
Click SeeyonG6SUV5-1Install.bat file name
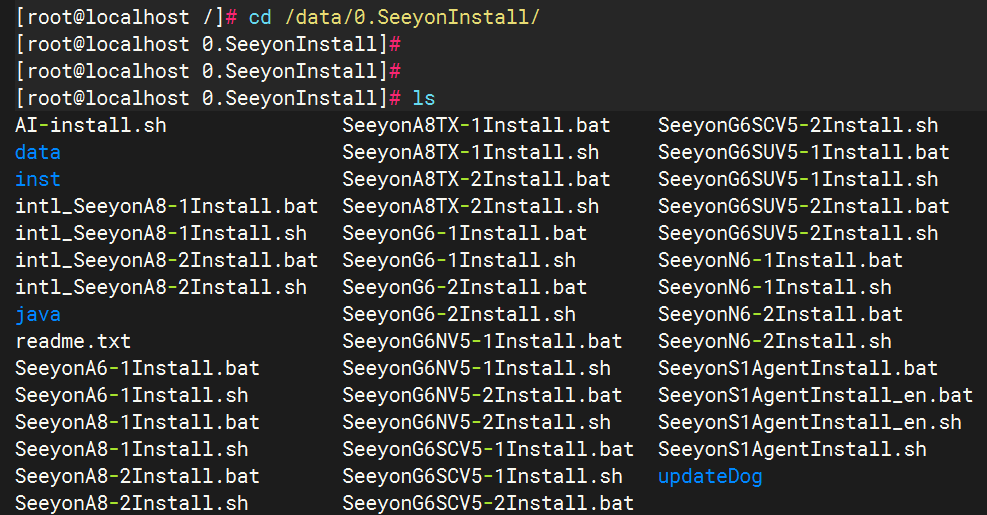click(x=804, y=152)
